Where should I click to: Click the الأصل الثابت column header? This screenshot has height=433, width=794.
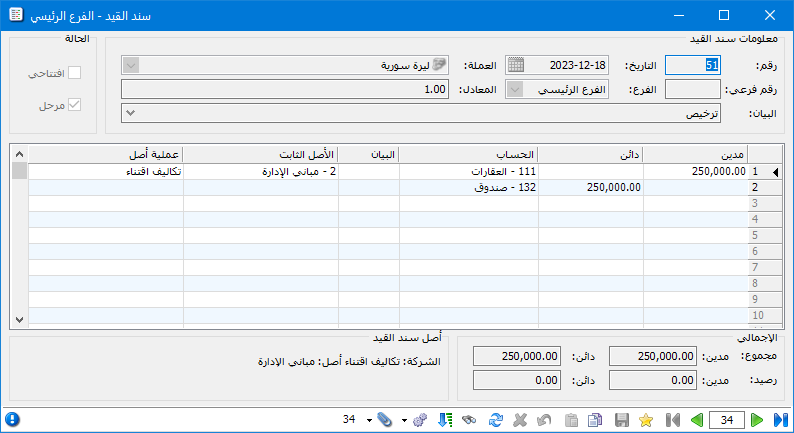[x=261, y=154]
